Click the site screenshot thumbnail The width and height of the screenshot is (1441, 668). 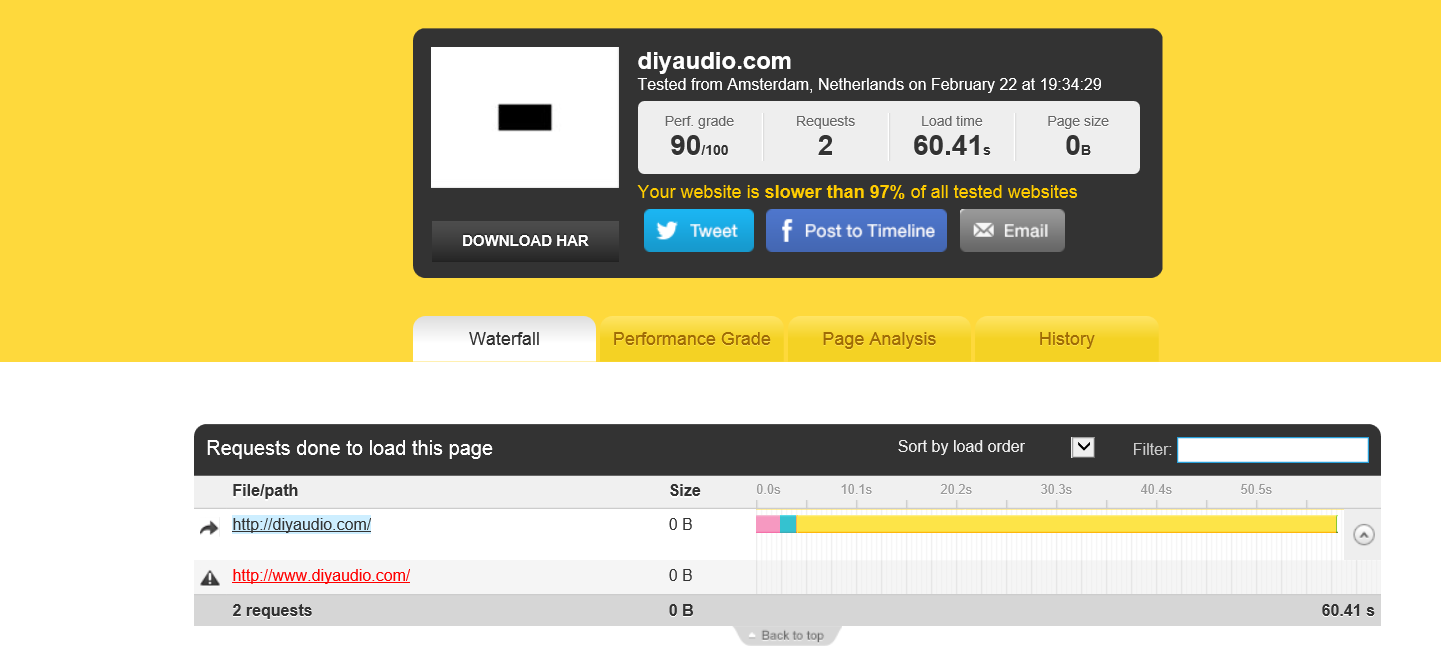525,117
